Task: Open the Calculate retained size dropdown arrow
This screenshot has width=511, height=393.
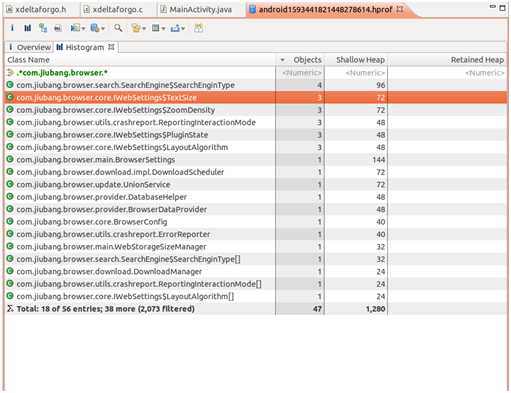Action: [163, 29]
